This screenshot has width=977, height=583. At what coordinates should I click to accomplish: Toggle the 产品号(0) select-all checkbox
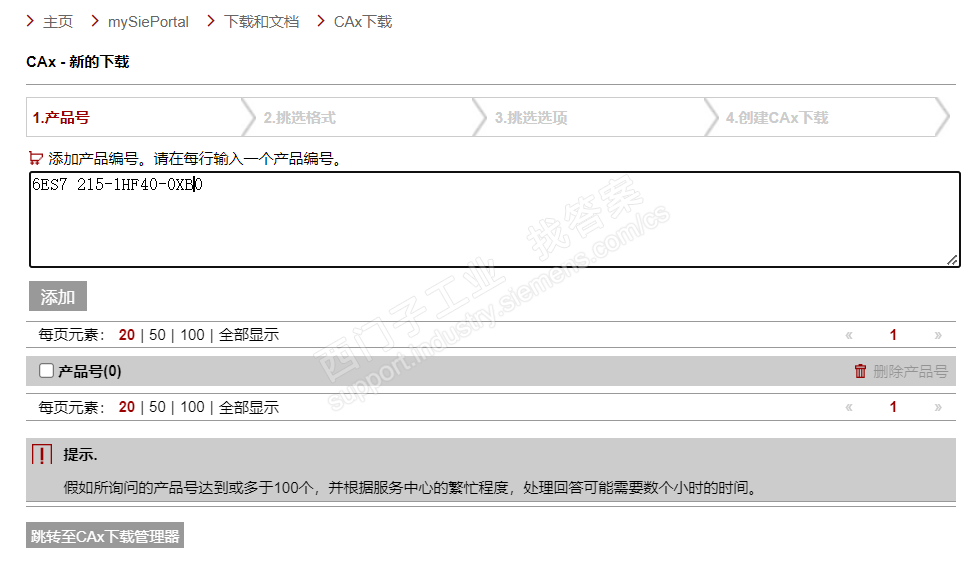pyautogui.click(x=46, y=371)
